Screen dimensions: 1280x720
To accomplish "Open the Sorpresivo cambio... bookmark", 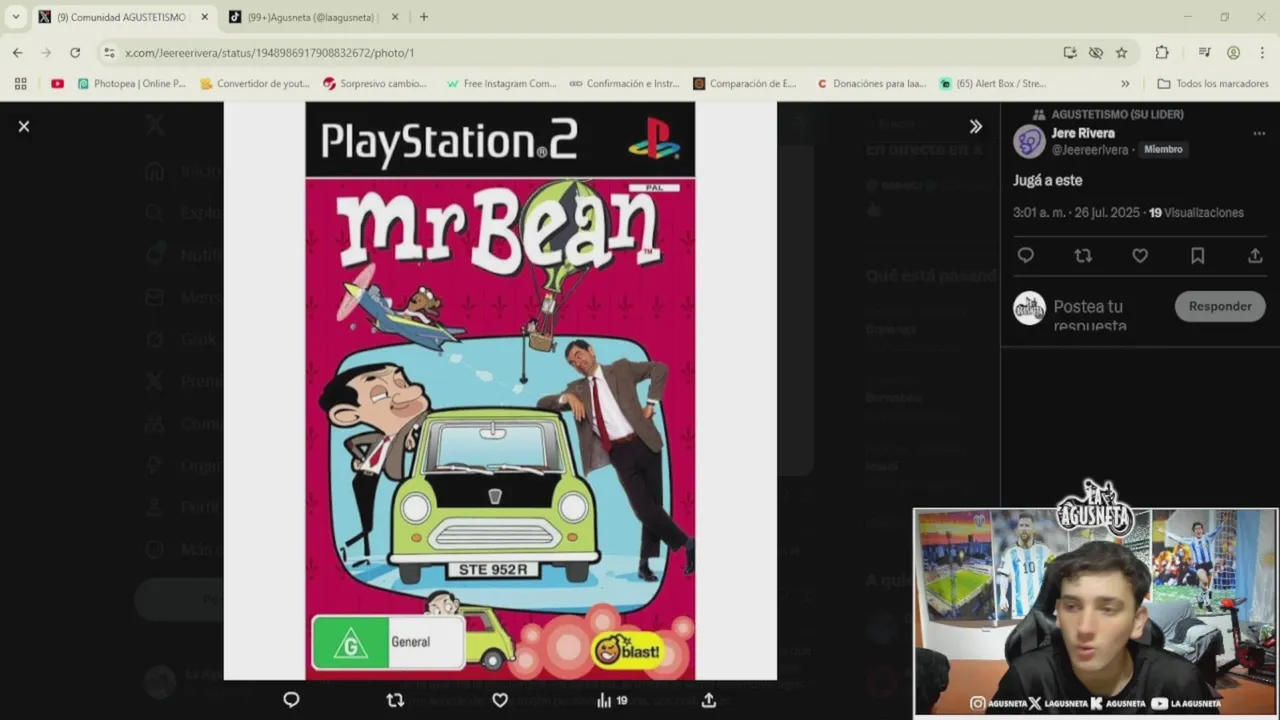I will point(375,84).
